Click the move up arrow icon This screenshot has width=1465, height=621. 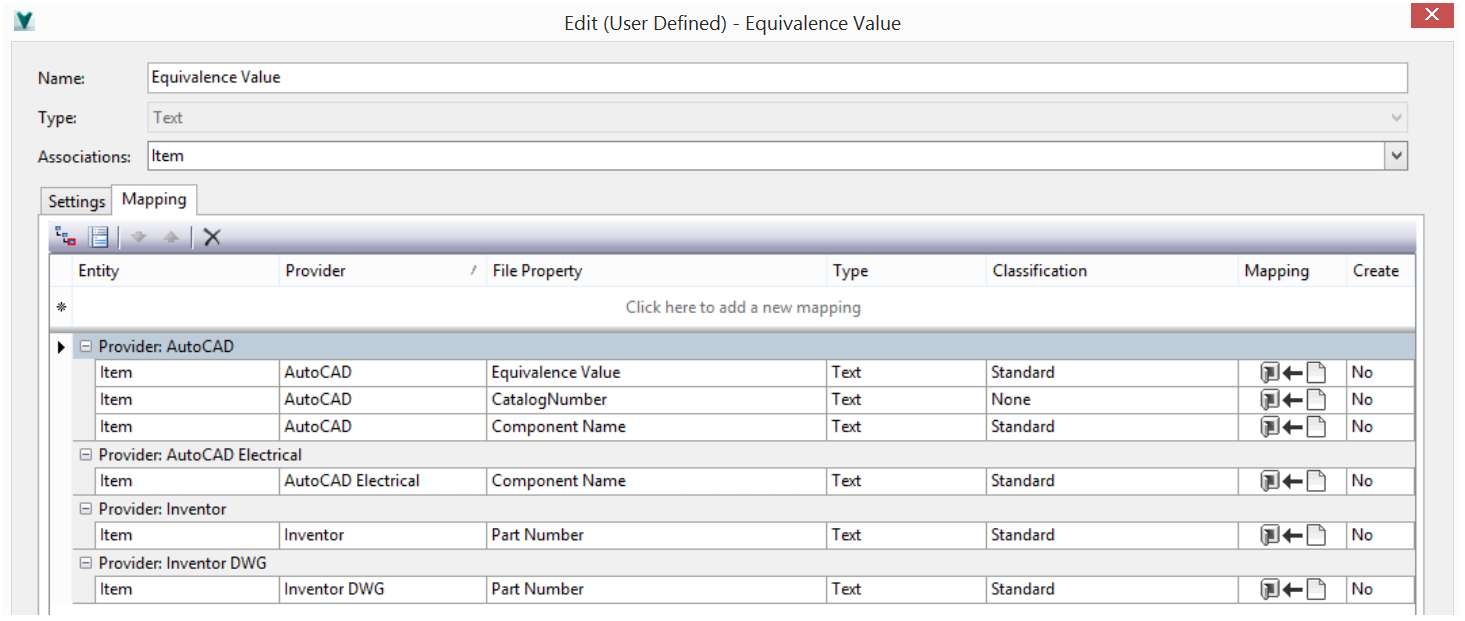(x=171, y=237)
